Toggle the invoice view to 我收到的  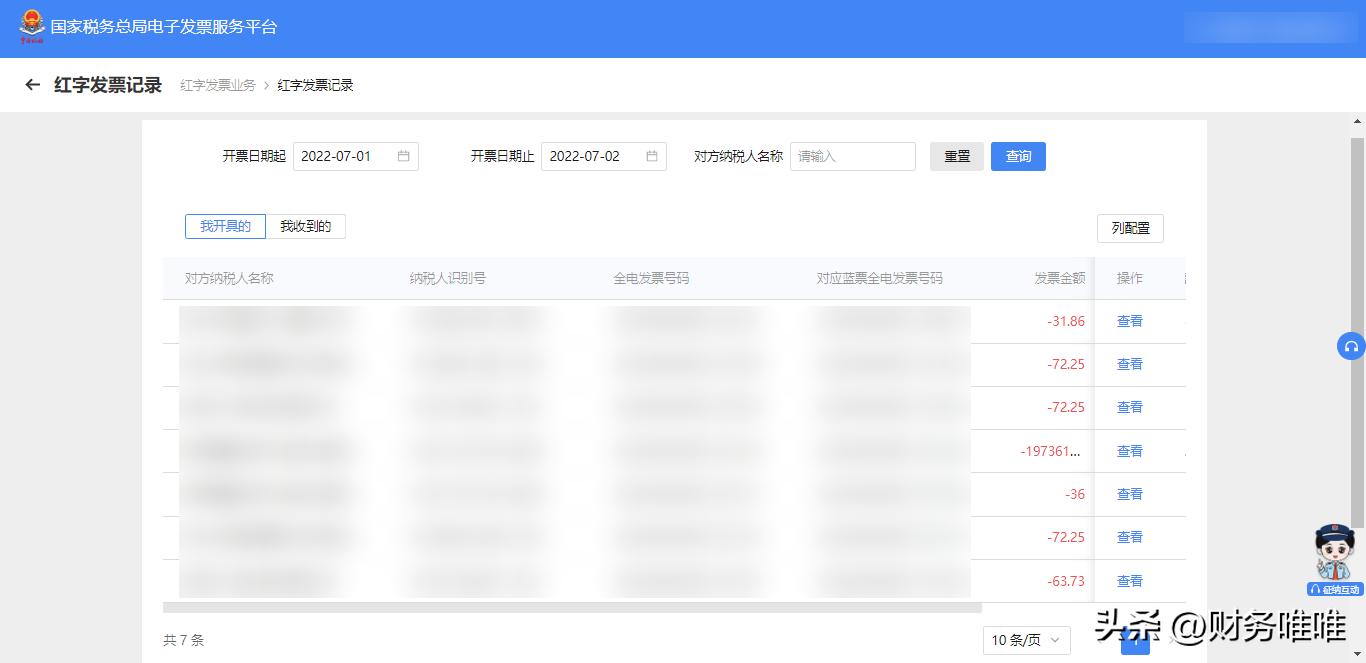tap(306, 226)
